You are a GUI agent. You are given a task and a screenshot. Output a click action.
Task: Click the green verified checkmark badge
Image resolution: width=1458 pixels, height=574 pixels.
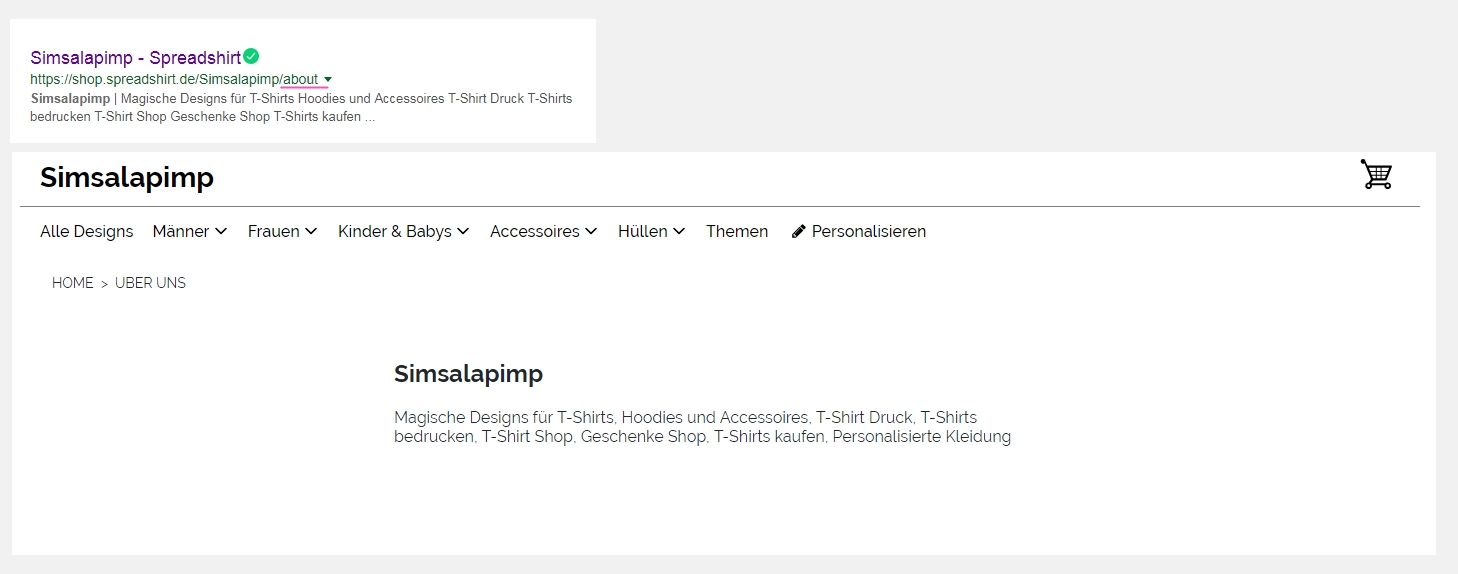(x=251, y=56)
